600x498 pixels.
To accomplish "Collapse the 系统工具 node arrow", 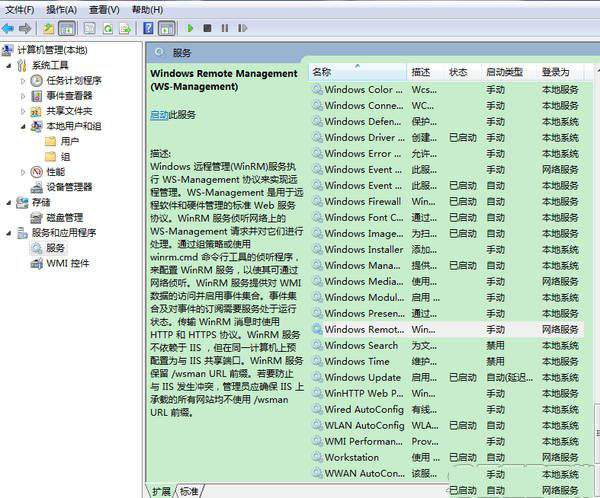I will (x=9, y=65).
